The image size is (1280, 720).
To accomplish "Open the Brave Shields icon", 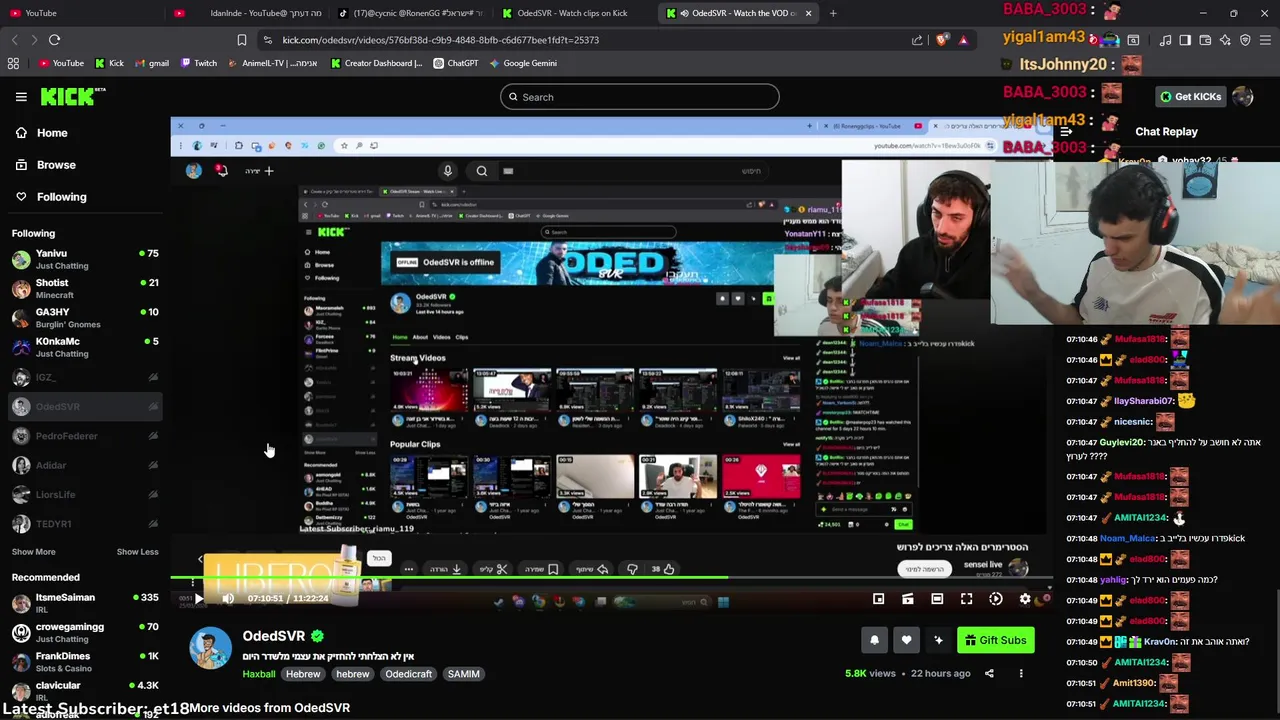I will coord(943,40).
